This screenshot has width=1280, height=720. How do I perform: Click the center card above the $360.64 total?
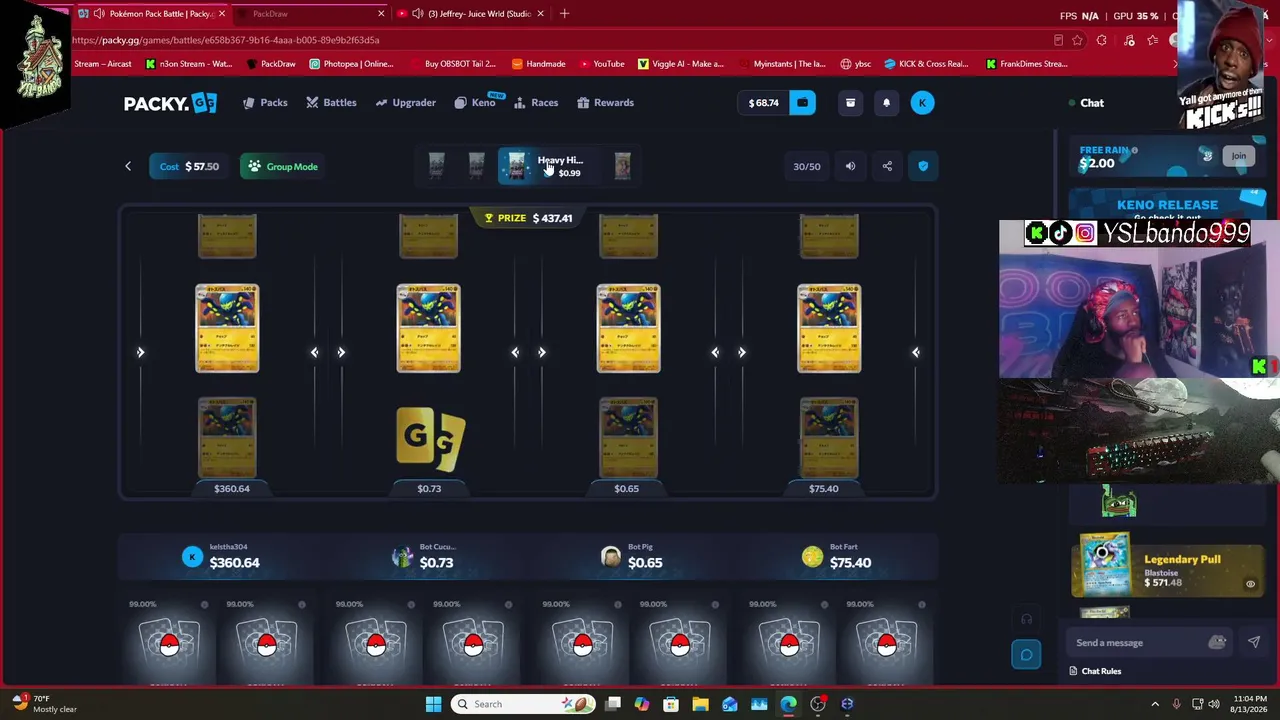(227, 329)
